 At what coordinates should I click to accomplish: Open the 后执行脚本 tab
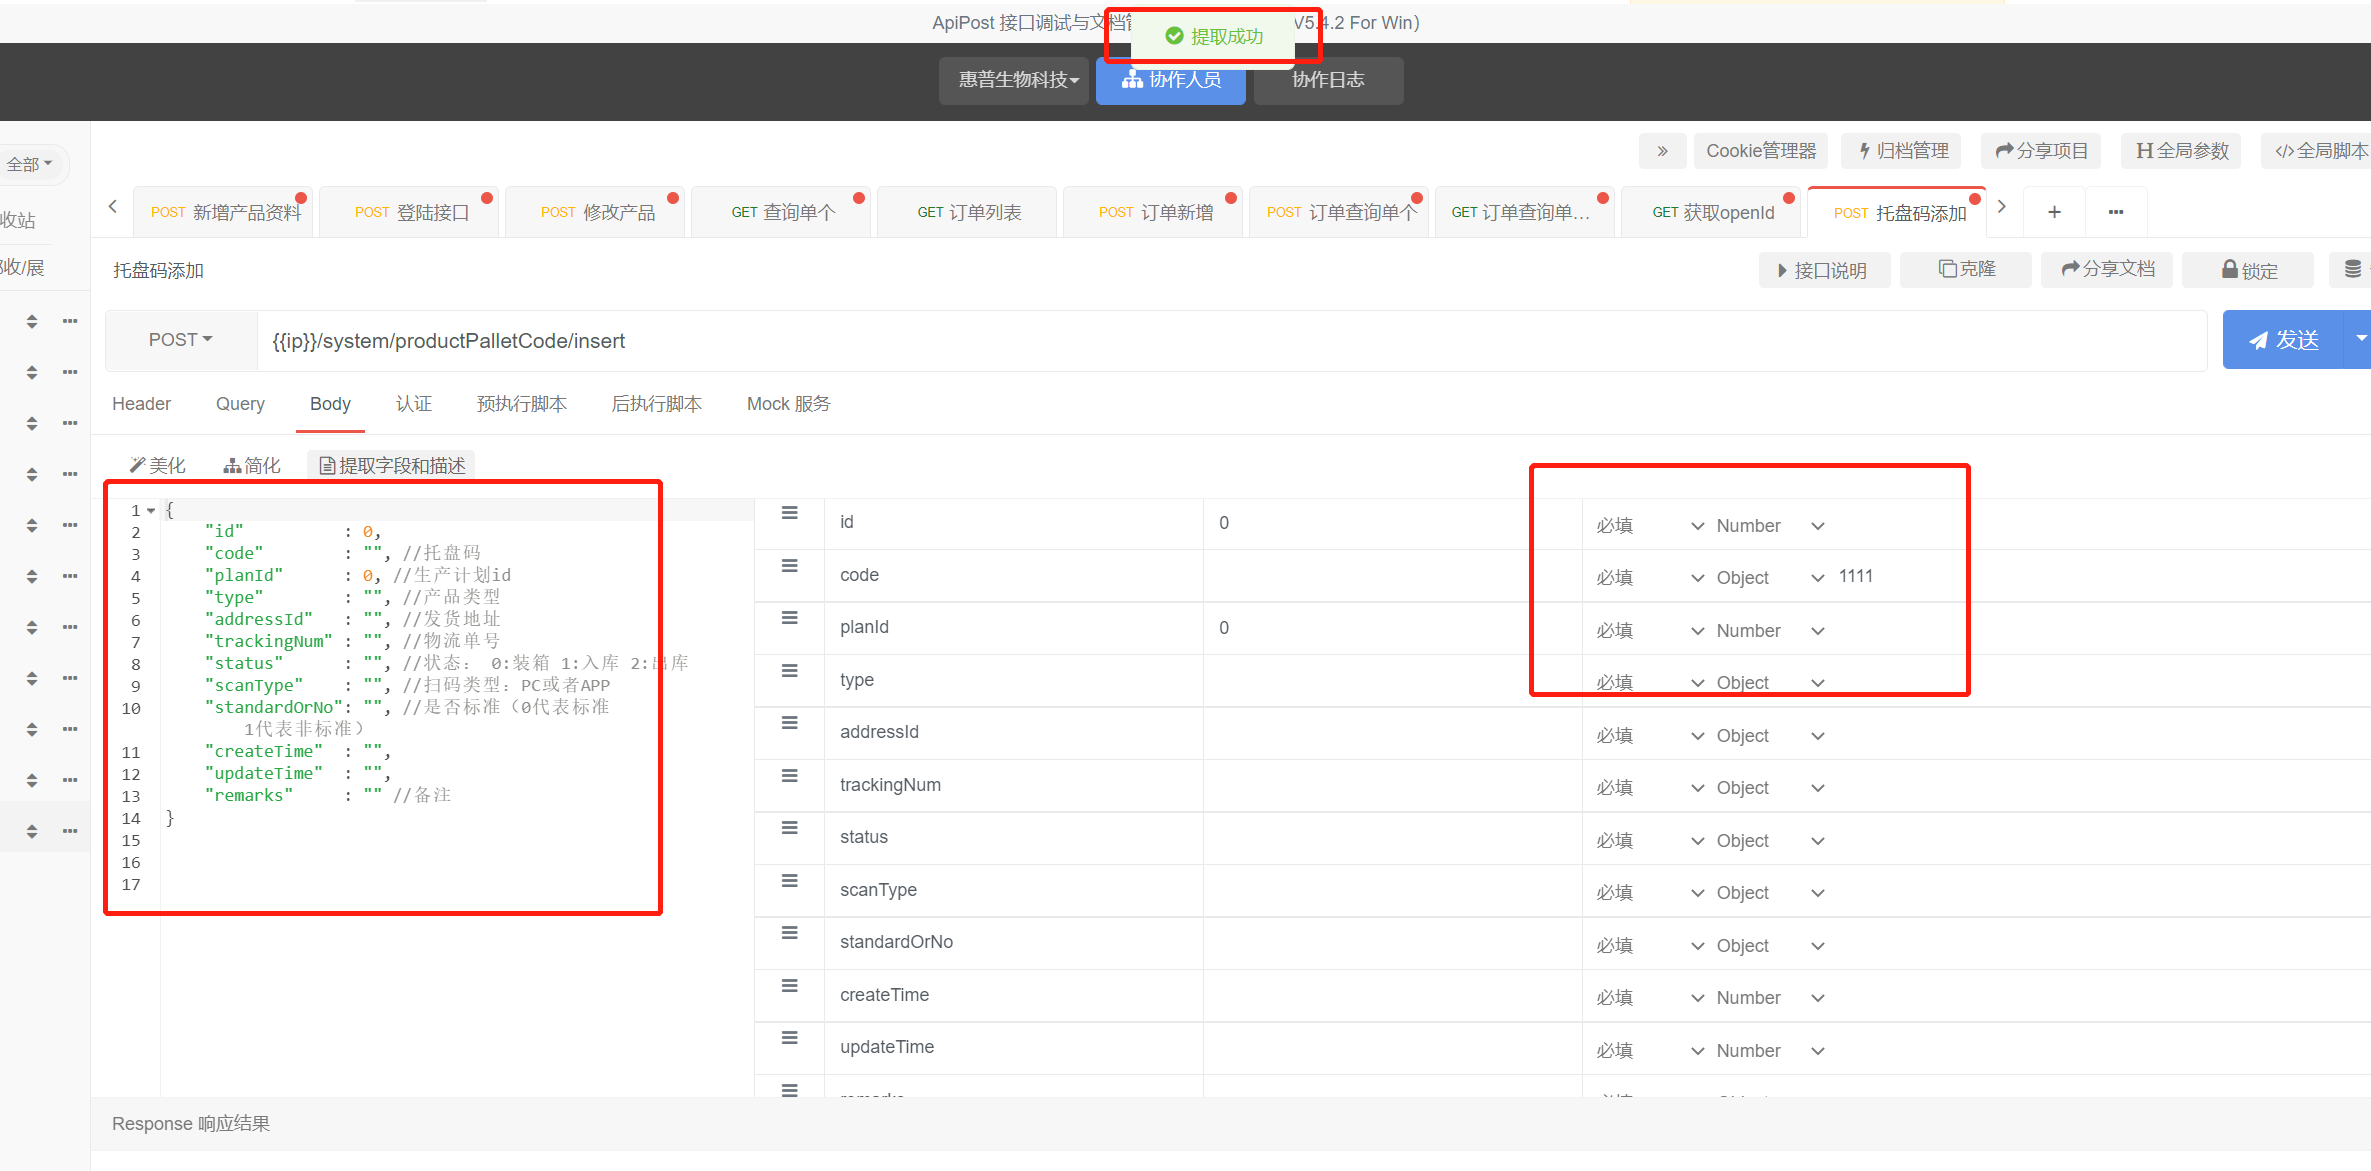(657, 404)
